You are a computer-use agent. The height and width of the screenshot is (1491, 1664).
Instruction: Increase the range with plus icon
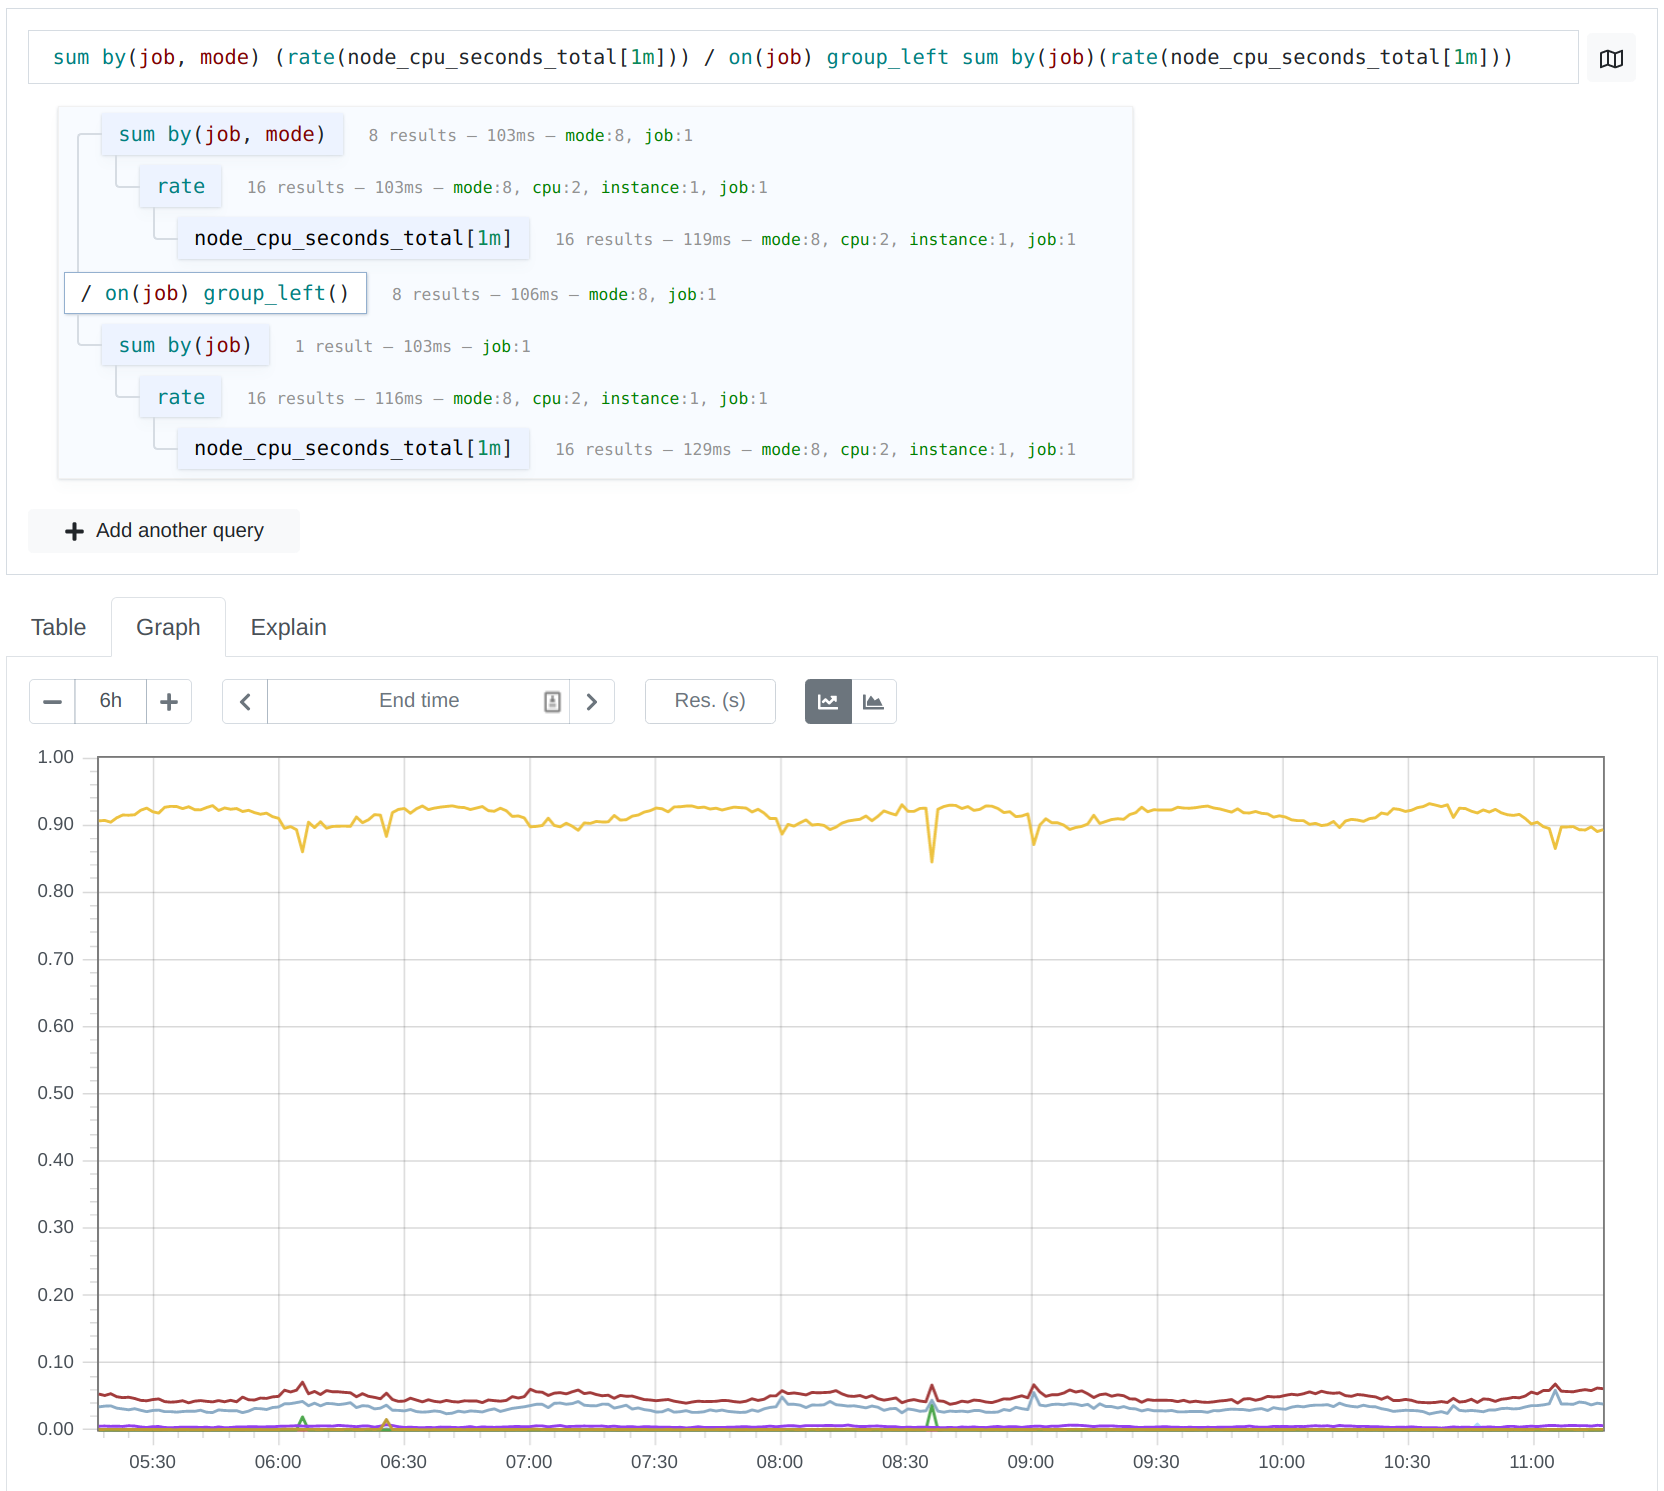[169, 702]
